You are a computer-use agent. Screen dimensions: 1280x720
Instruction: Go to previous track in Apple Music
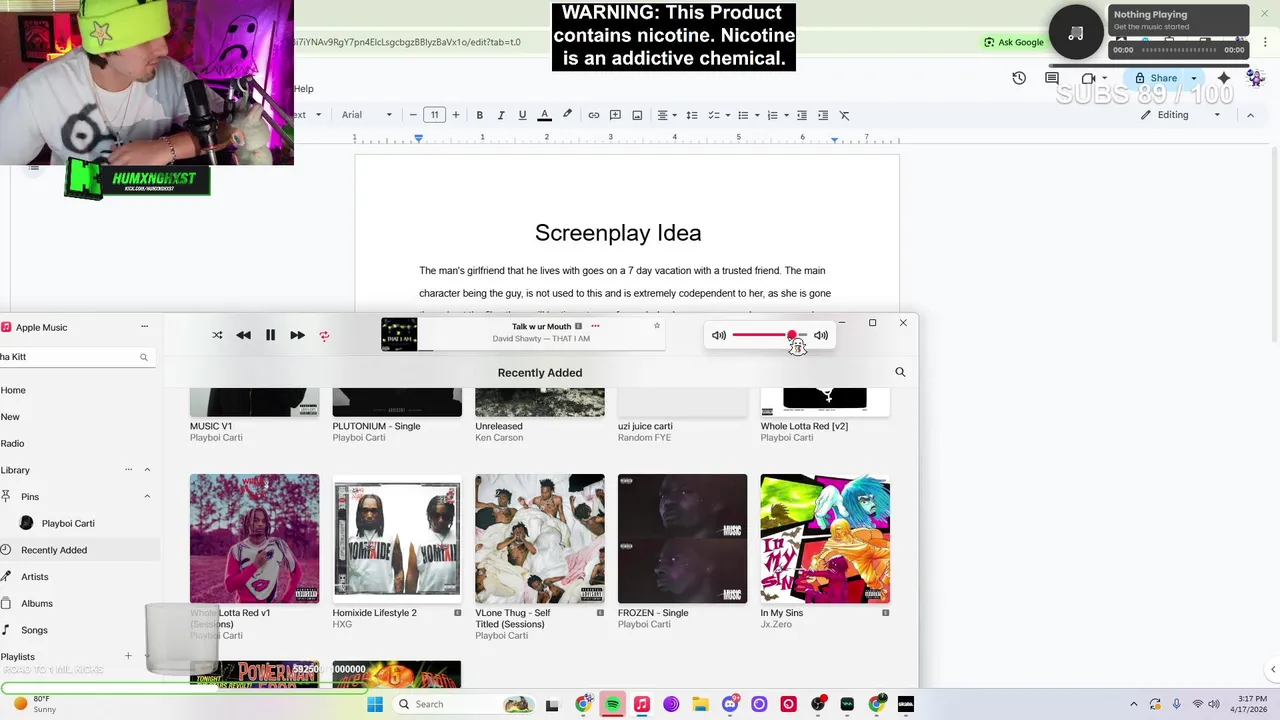[243, 336]
